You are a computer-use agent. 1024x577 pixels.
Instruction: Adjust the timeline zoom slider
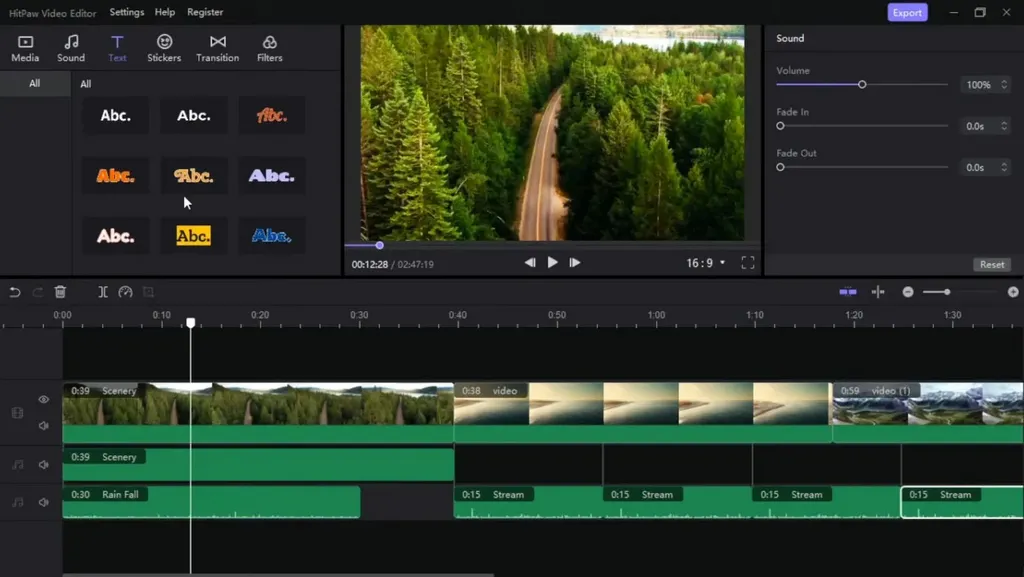coord(947,292)
